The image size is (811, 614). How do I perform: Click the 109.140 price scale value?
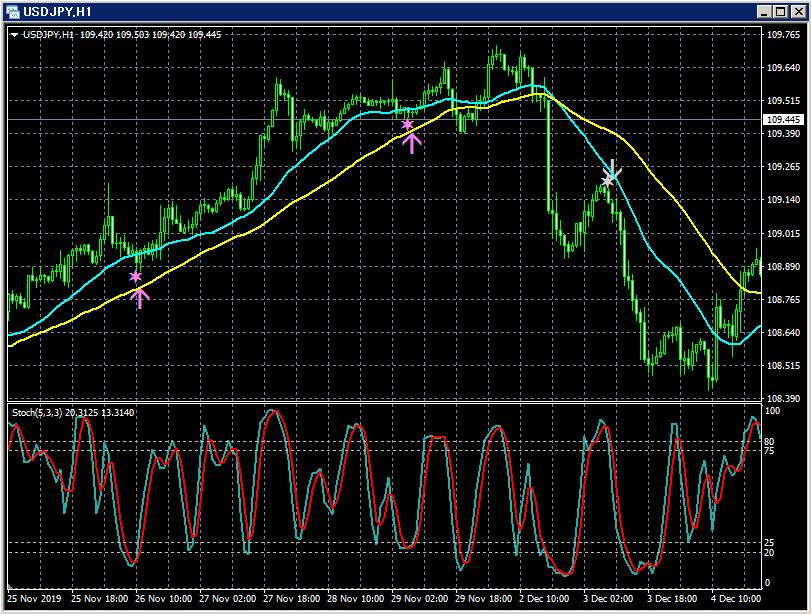pos(783,200)
